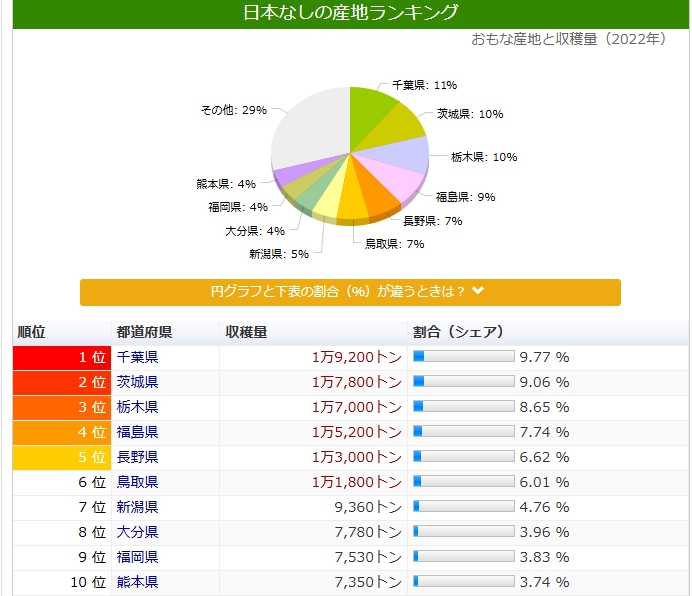Click the 熊本県 link in row ten

(x=137, y=582)
